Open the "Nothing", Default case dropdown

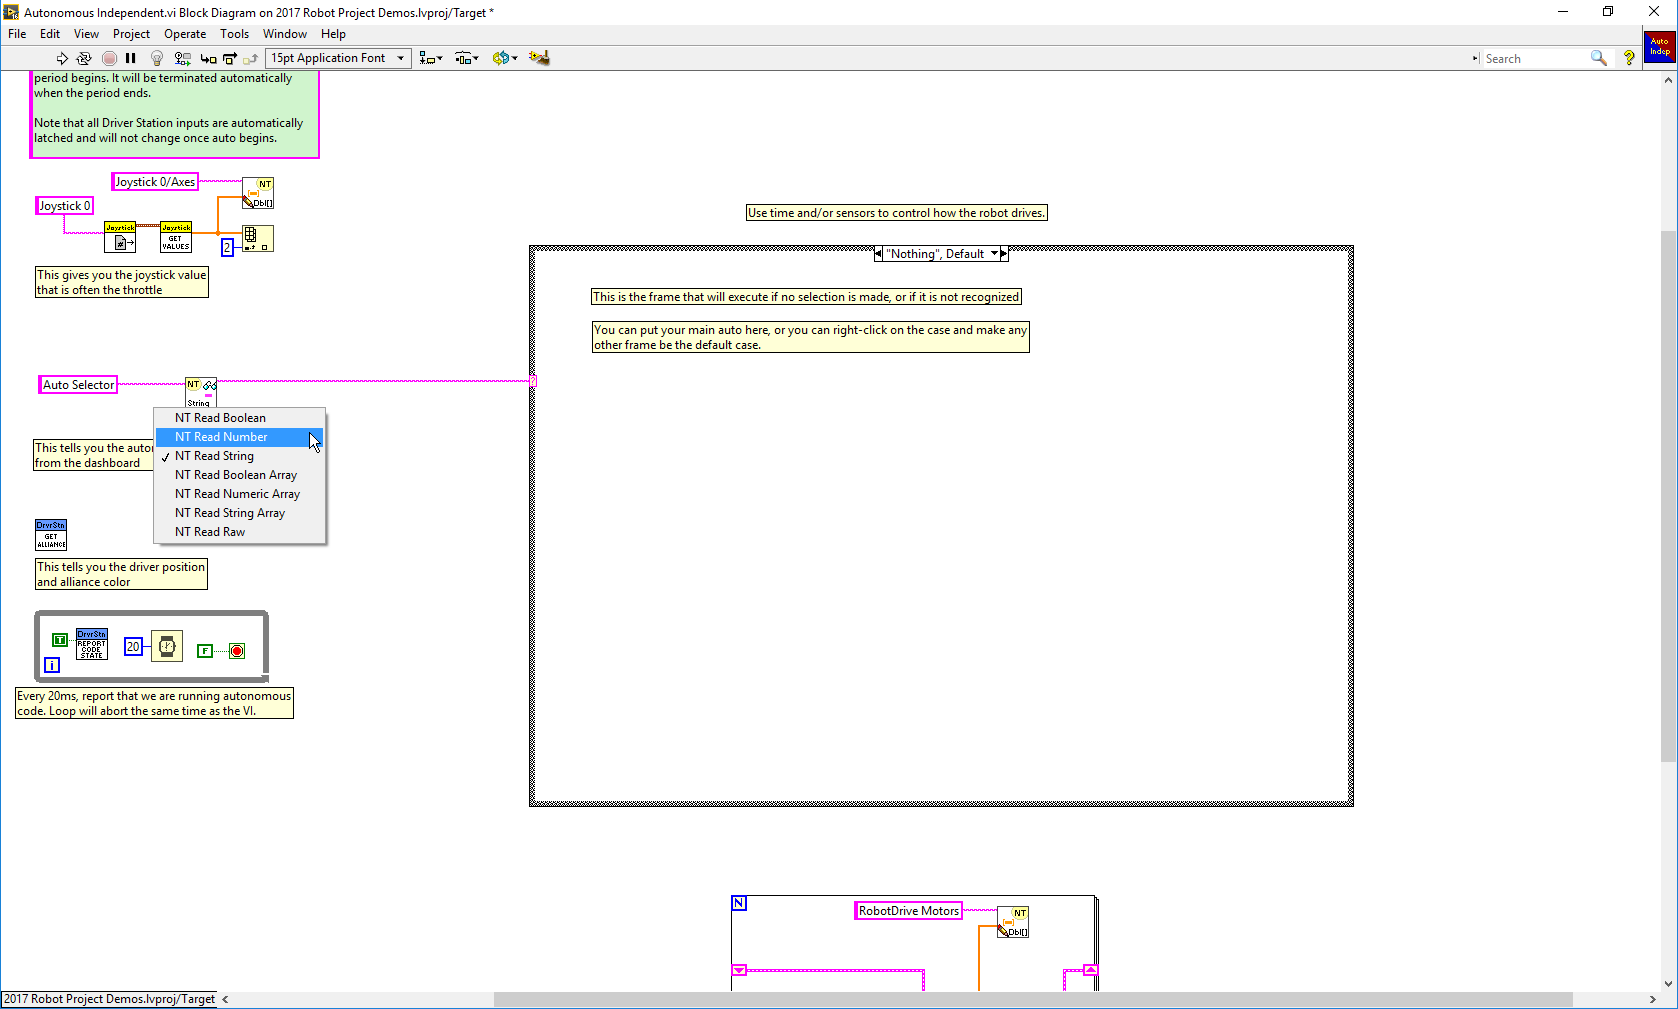tap(994, 254)
